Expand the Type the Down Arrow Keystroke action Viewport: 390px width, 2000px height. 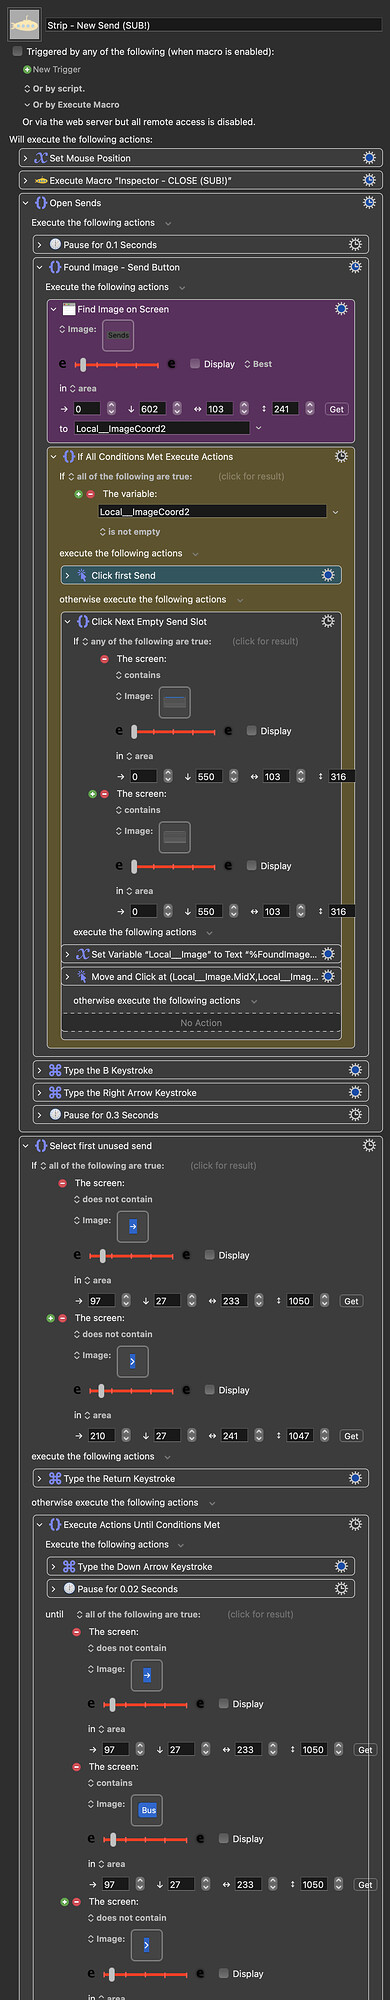(x=54, y=1566)
